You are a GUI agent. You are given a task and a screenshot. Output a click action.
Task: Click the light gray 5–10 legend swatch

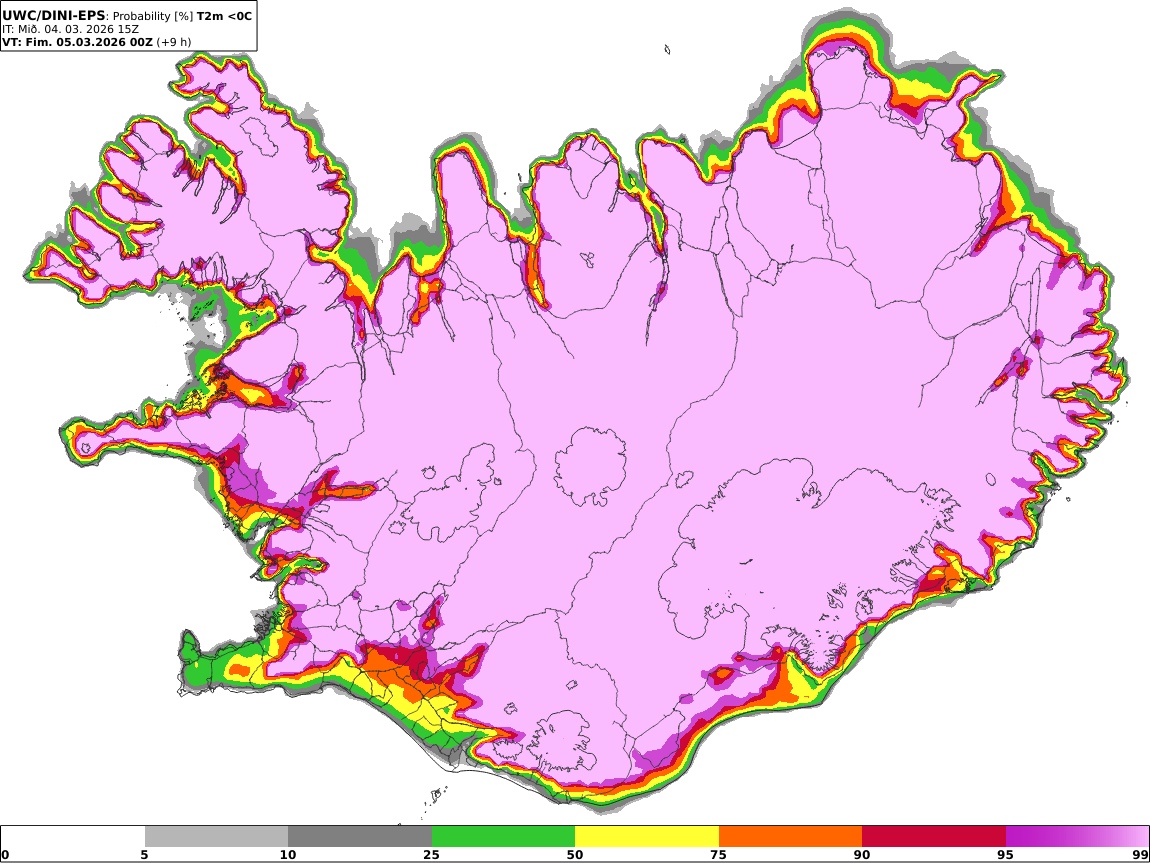216,837
